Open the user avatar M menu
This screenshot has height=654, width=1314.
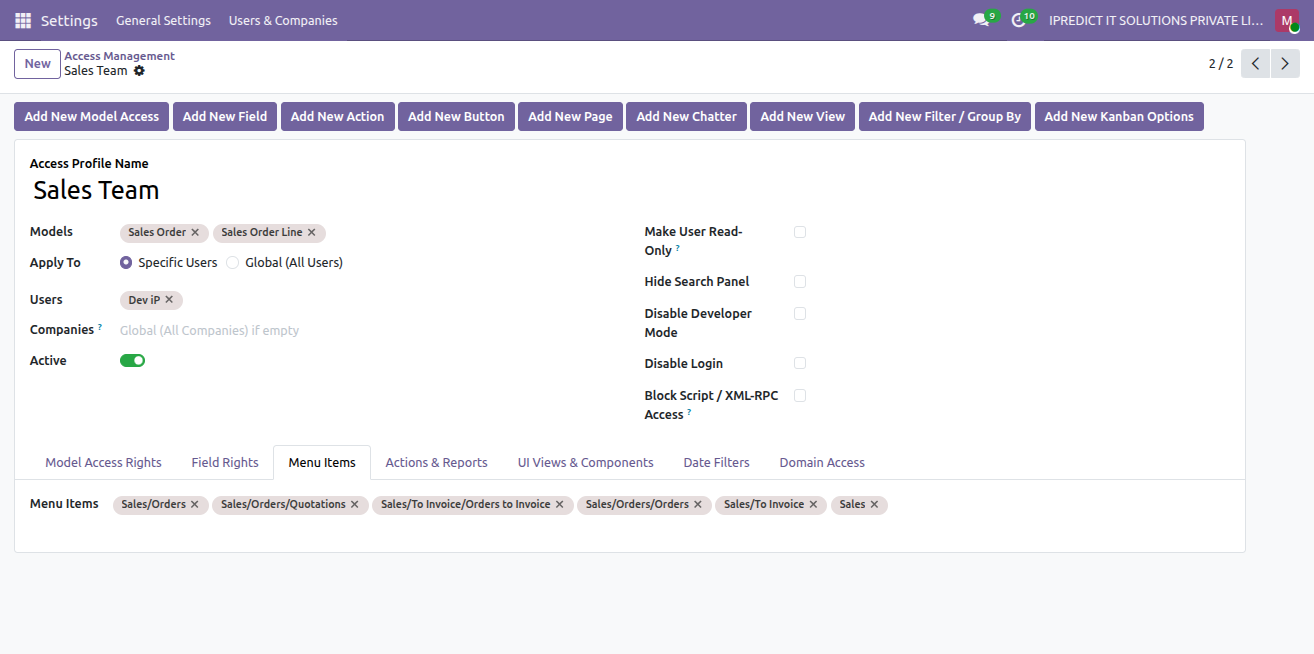click(x=1286, y=20)
